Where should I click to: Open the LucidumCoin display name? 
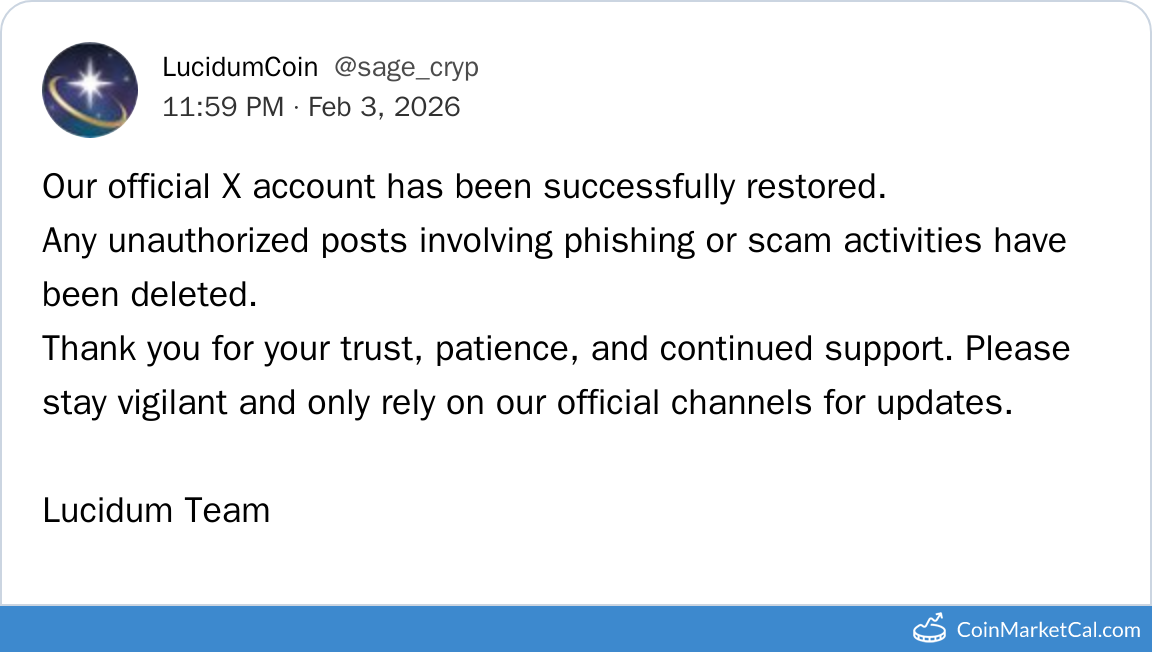click(x=240, y=67)
